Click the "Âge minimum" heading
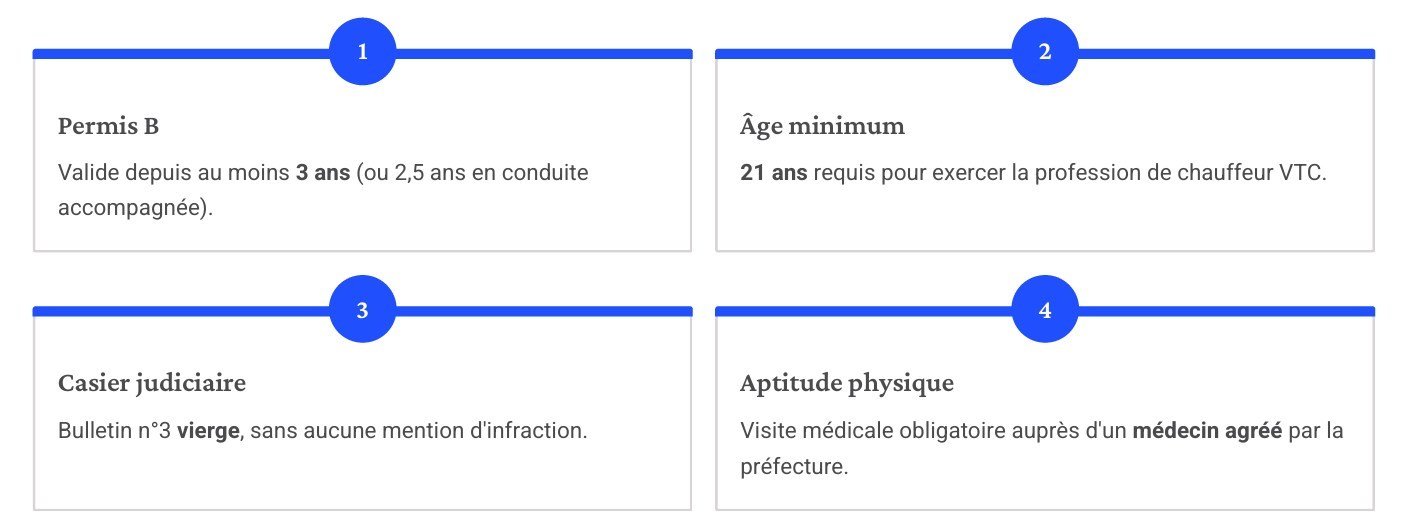Image resolution: width=1410 pixels, height=532 pixels. click(x=822, y=127)
